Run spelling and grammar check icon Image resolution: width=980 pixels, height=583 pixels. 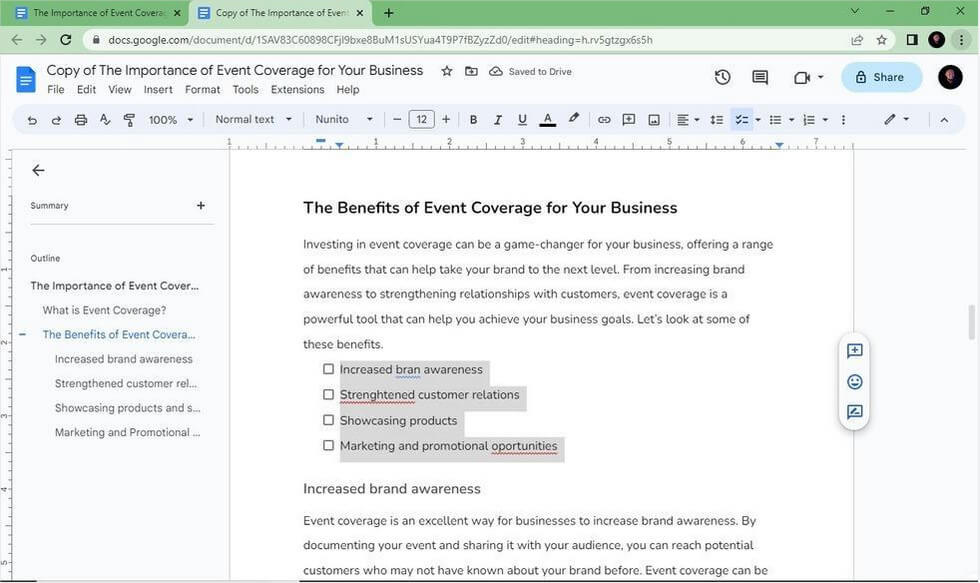[x=104, y=119]
